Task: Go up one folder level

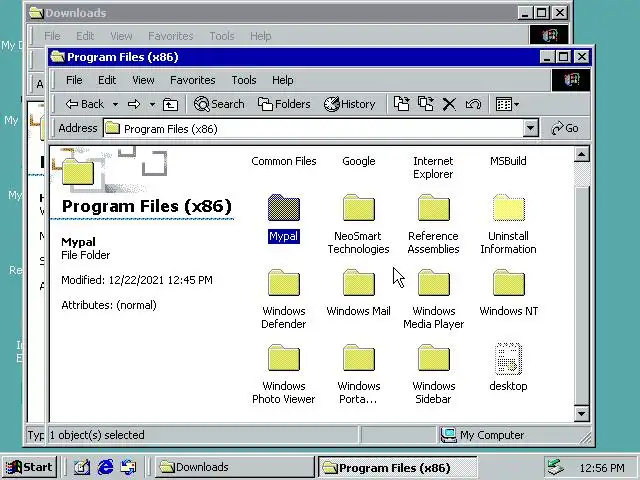Action: point(170,104)
